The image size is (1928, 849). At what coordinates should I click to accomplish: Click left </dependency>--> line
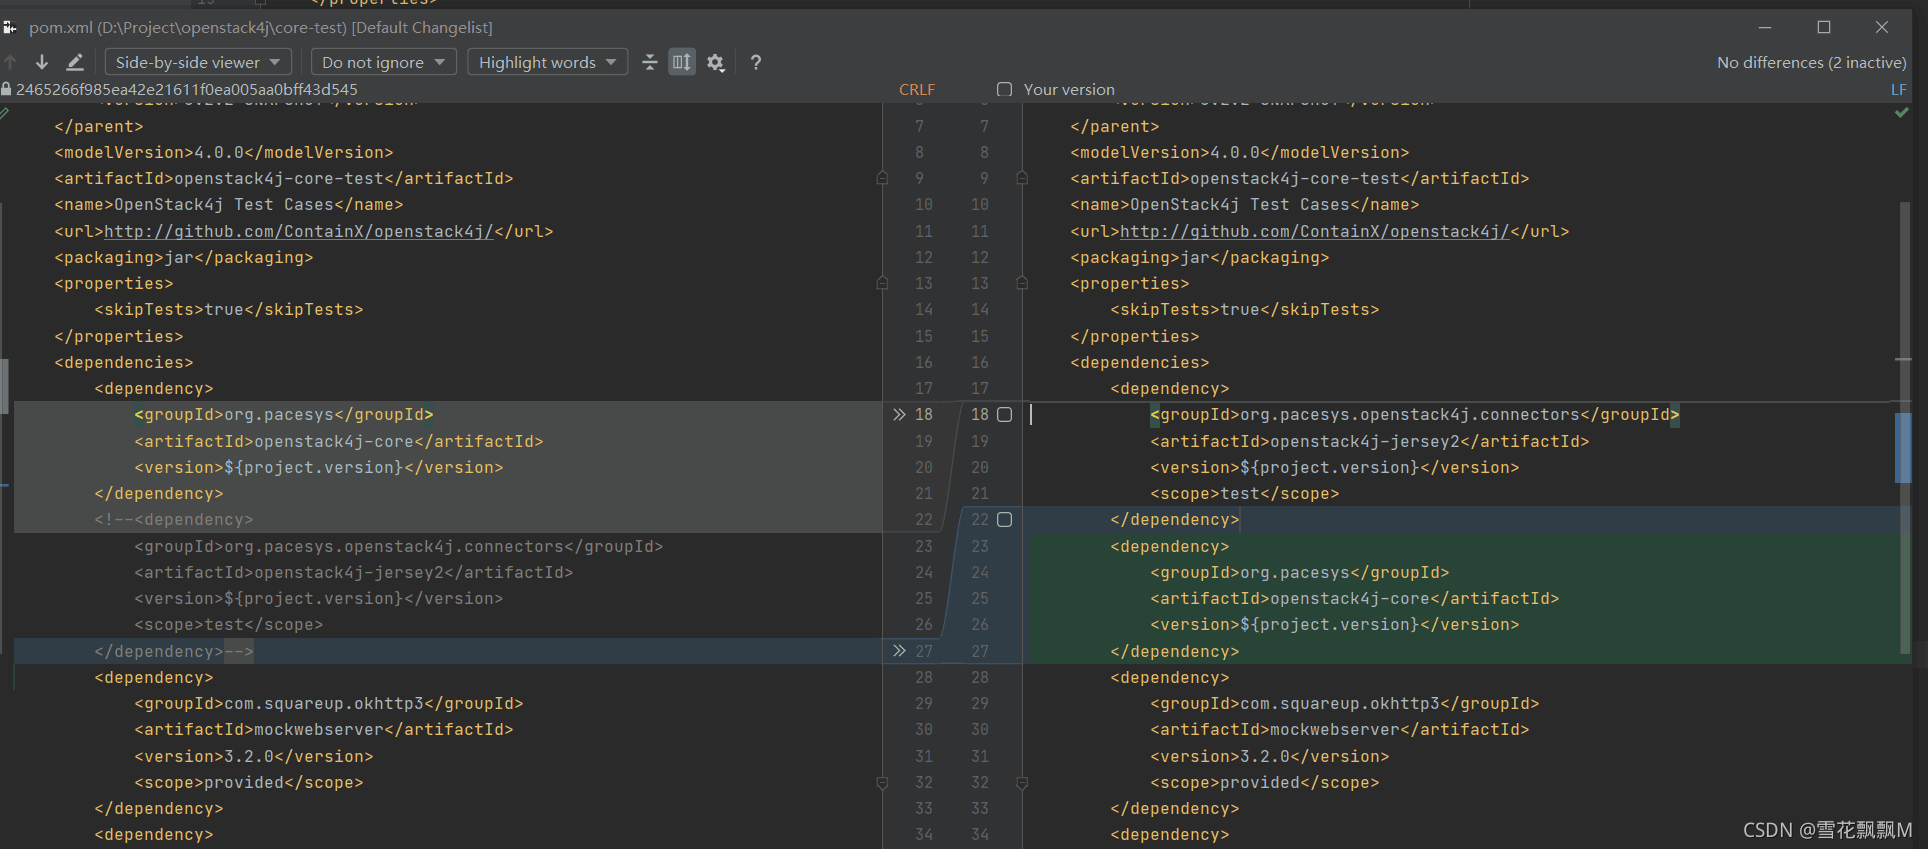pos(174,651)
